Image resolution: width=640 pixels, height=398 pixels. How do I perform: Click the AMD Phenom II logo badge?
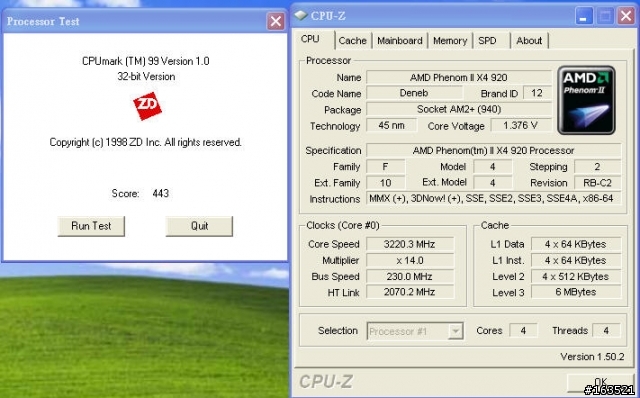click(x=587, y=100)
